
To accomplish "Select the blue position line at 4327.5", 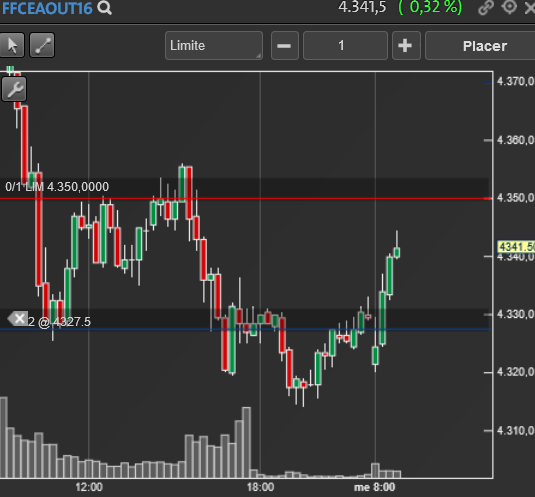I will coord(246,330).
